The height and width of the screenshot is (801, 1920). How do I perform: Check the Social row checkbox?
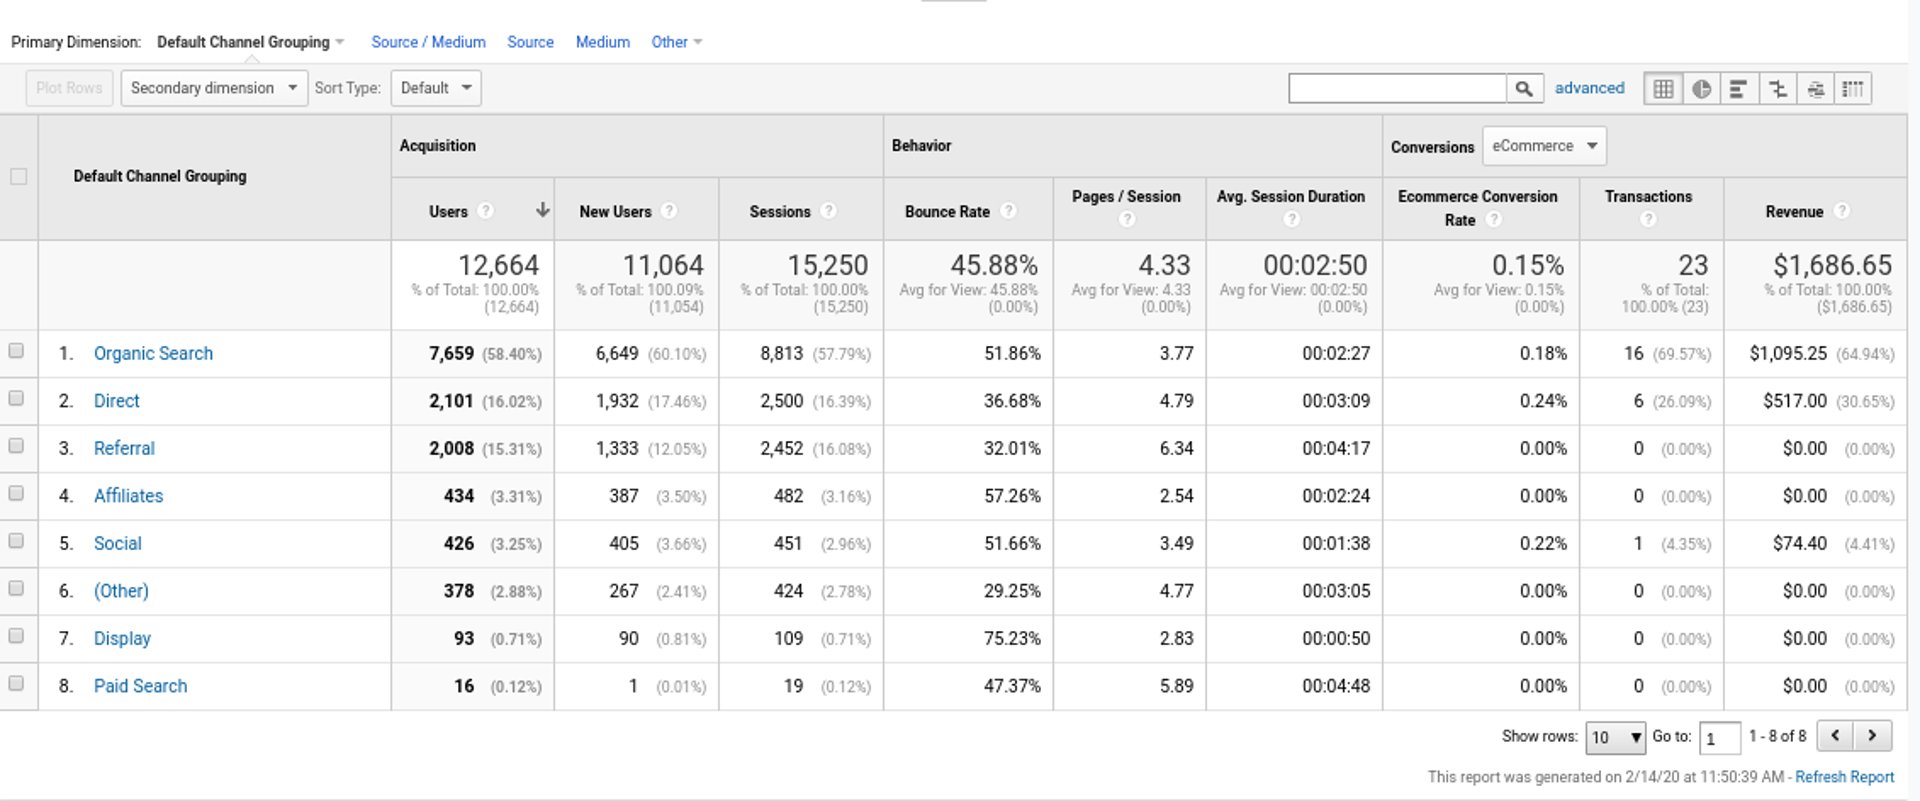pos(16,541)
